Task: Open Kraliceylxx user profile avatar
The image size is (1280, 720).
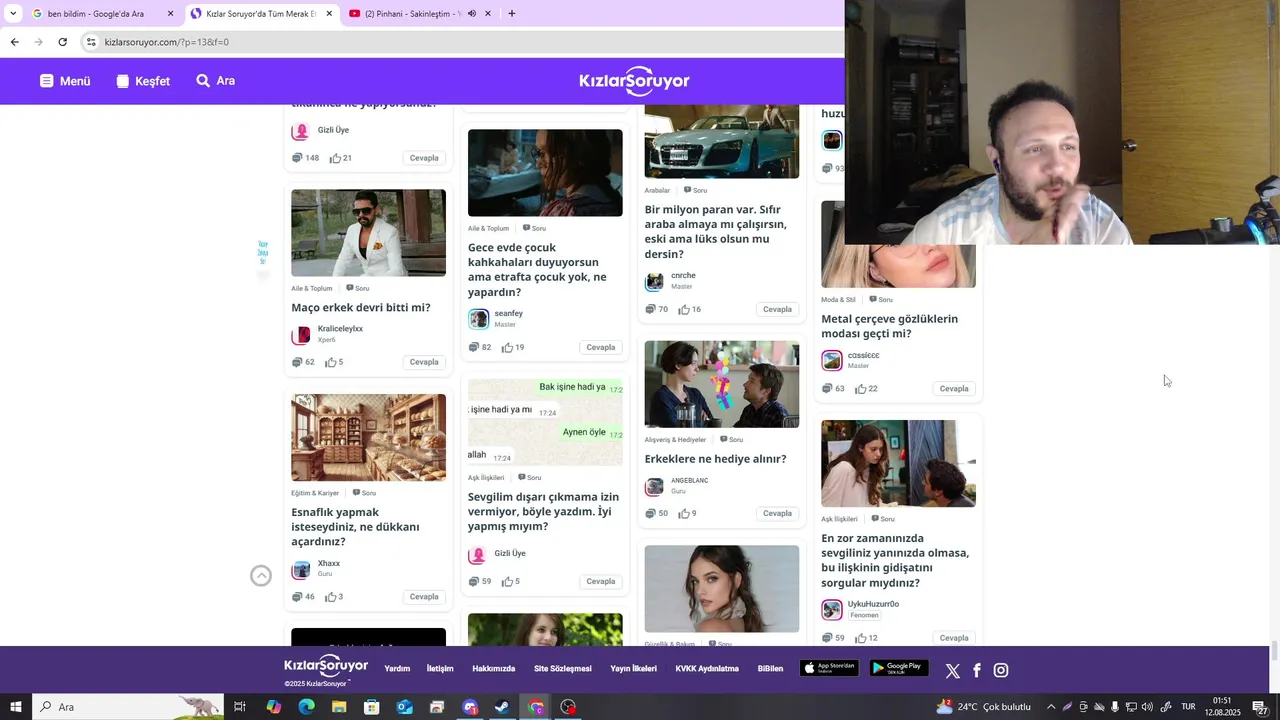Action: 301,334
